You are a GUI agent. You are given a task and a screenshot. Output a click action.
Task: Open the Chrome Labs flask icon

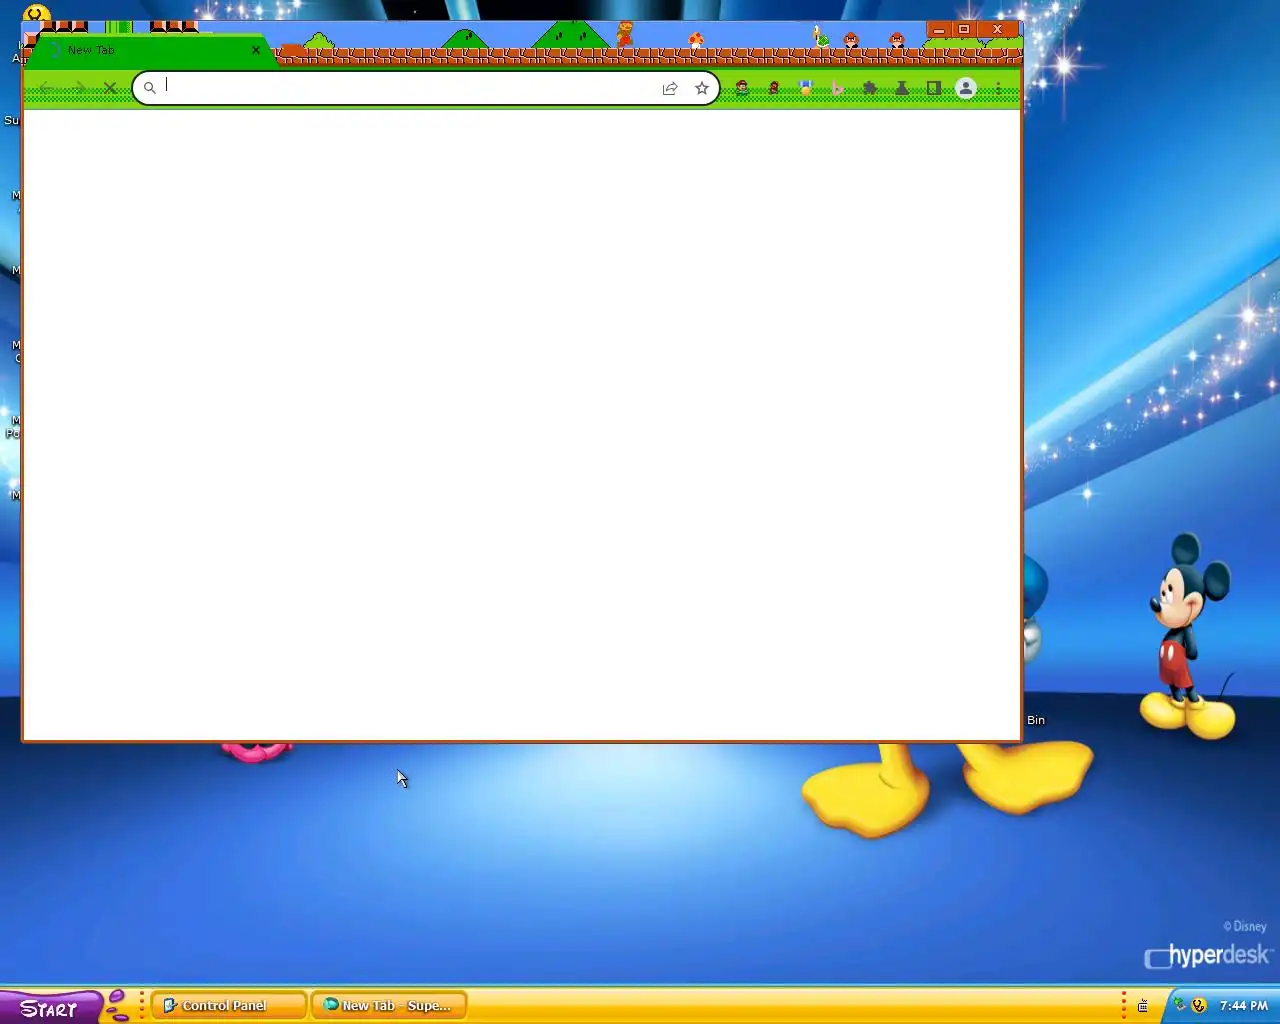(x=902, y=88)
